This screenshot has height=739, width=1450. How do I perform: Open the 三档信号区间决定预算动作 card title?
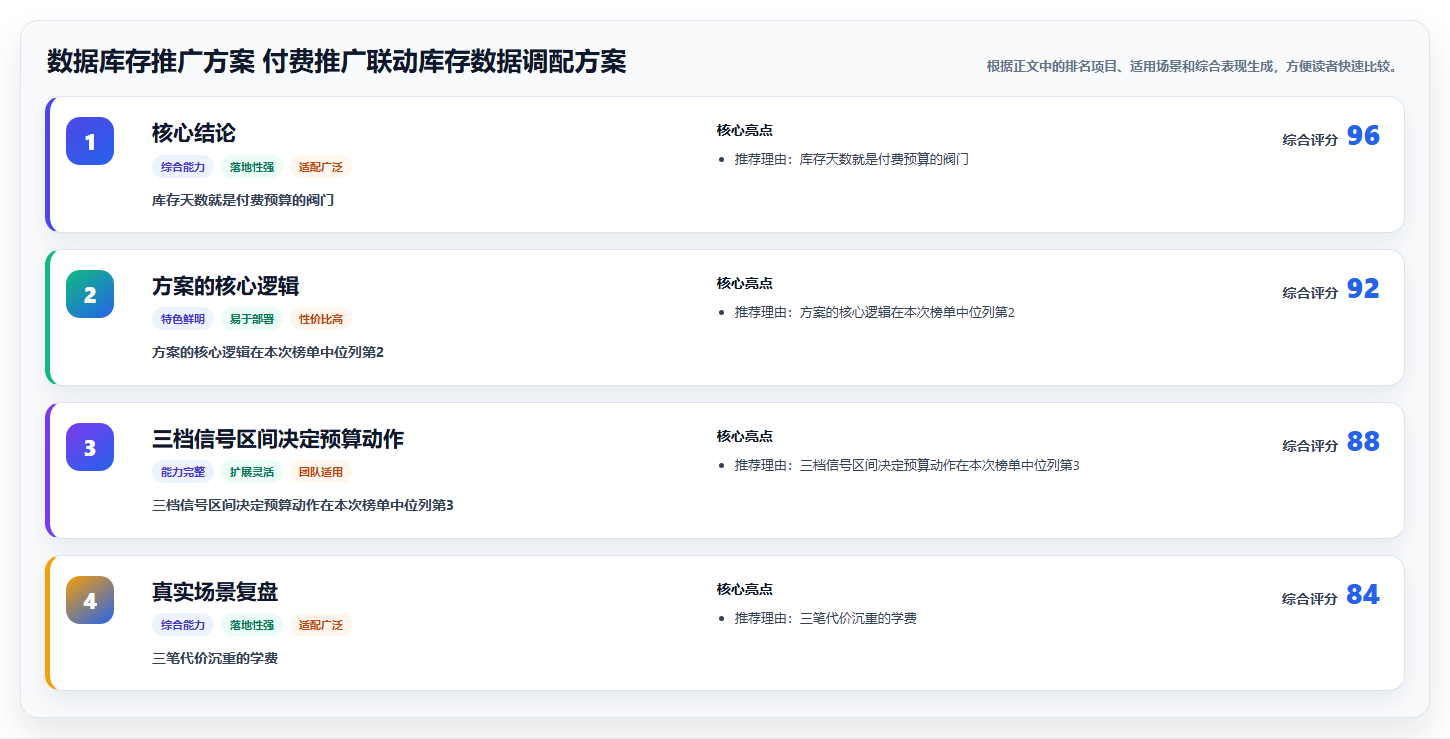pos(278,439)
